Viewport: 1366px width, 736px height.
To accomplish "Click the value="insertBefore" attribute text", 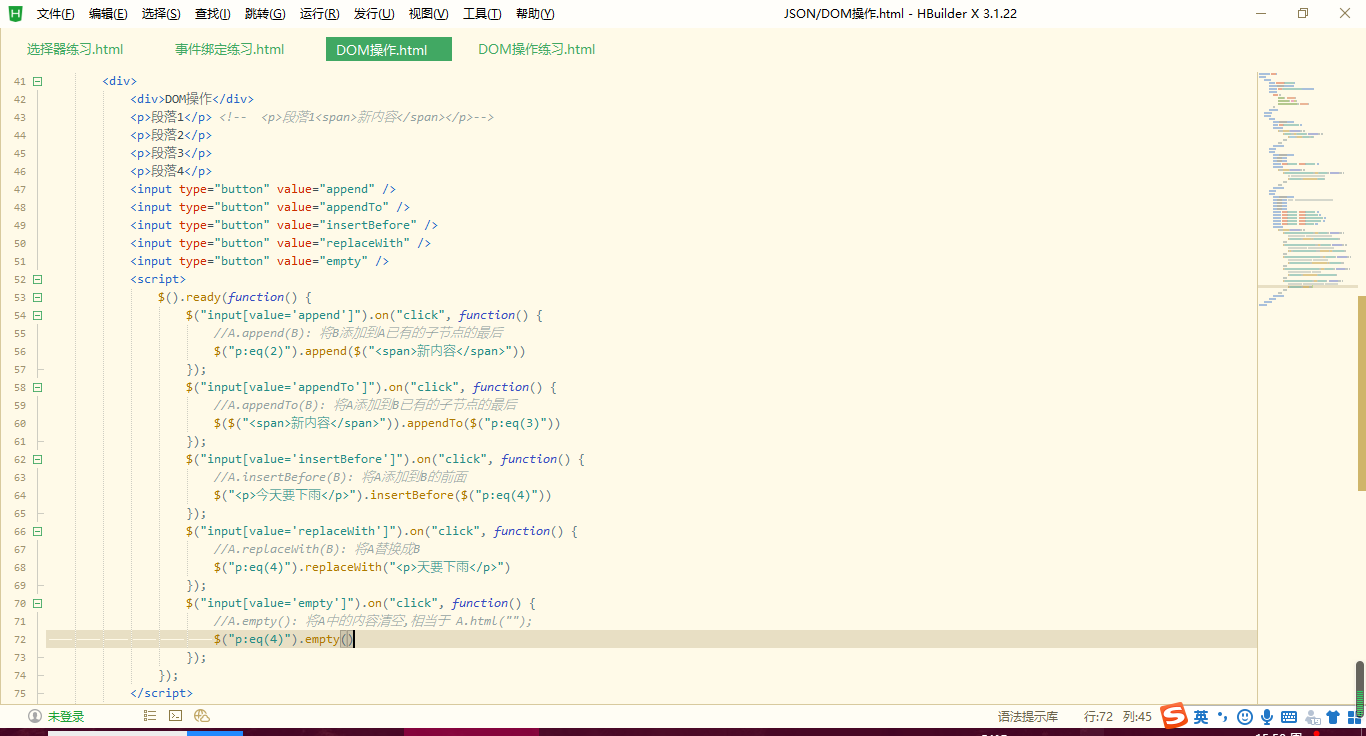I will [x=347, y=225].
